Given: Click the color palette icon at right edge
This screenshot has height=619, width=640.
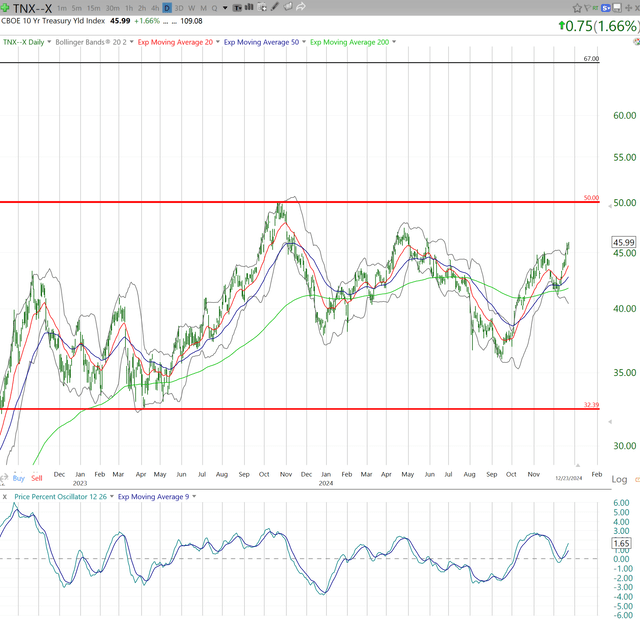Looking at the screenshot, I should click(637, 42).
